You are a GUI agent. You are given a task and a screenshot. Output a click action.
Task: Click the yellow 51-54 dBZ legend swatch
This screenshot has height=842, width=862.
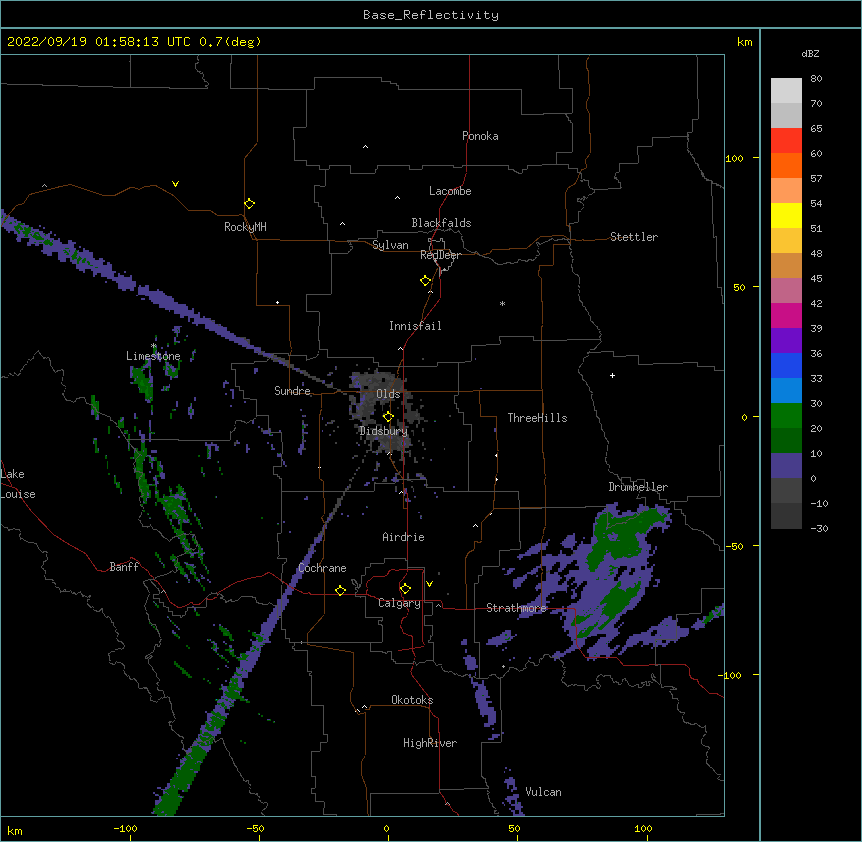pos(786,215)
